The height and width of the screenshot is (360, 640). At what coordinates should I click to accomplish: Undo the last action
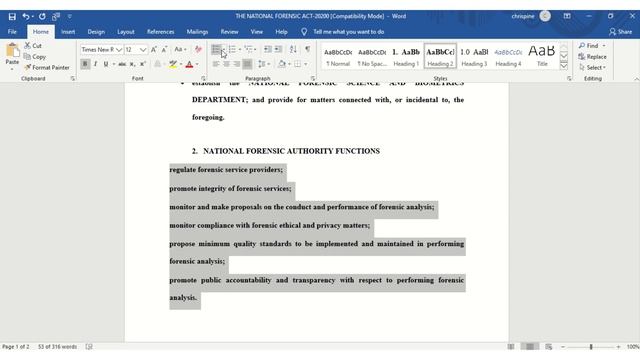coord(26,16)
